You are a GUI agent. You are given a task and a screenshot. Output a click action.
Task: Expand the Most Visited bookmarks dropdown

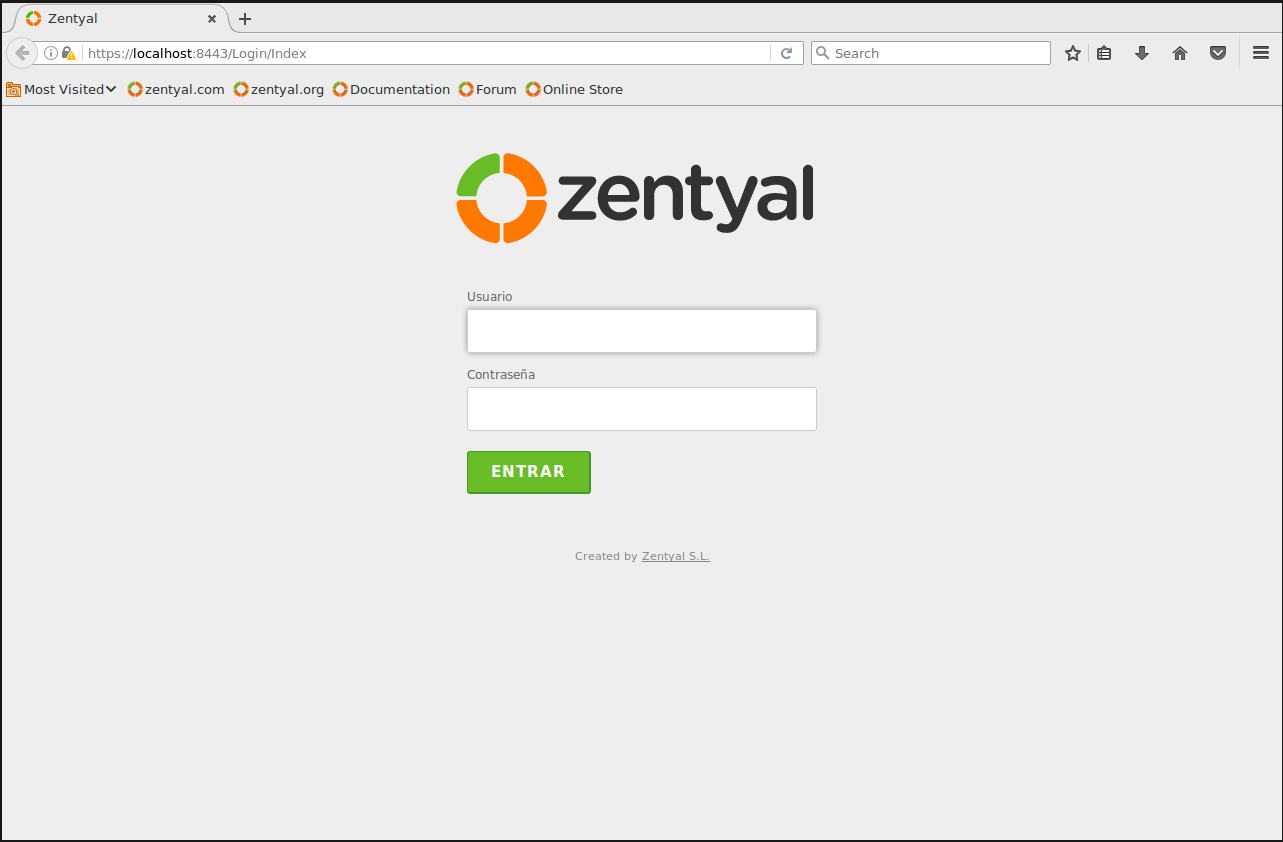pos(62,89)
